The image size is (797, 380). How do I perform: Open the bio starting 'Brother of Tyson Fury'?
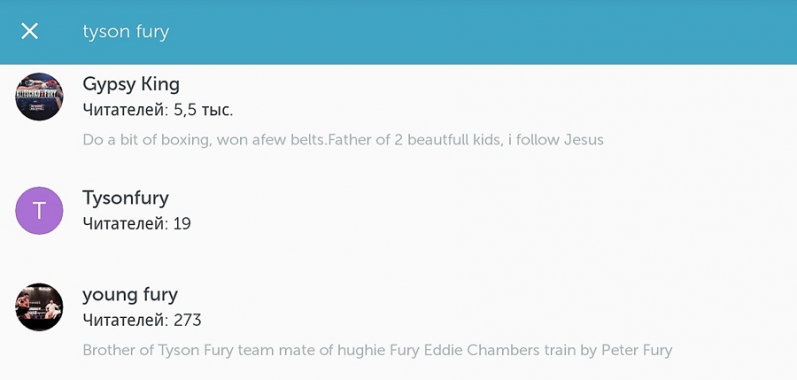point(377,350)
